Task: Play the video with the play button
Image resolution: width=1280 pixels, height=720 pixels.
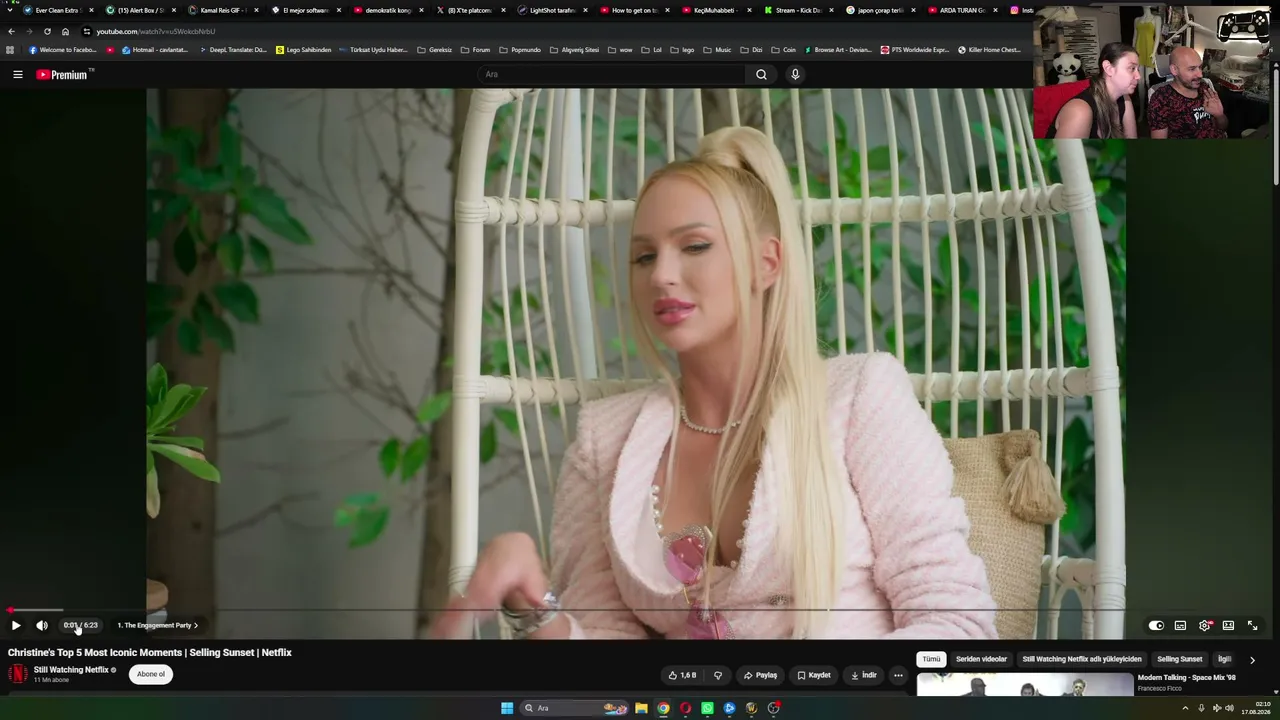Action: (16, 625)
